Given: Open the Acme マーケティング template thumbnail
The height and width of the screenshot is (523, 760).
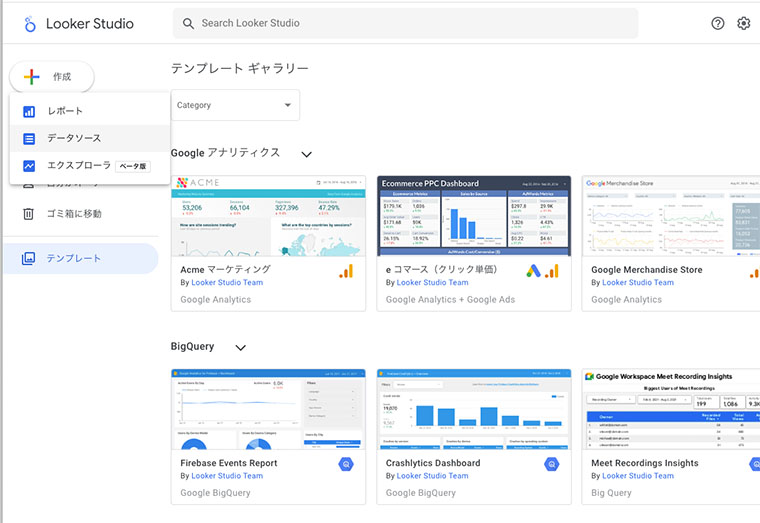Looking at the screenshot, I should pyautogui.click(x=269, y=216).
